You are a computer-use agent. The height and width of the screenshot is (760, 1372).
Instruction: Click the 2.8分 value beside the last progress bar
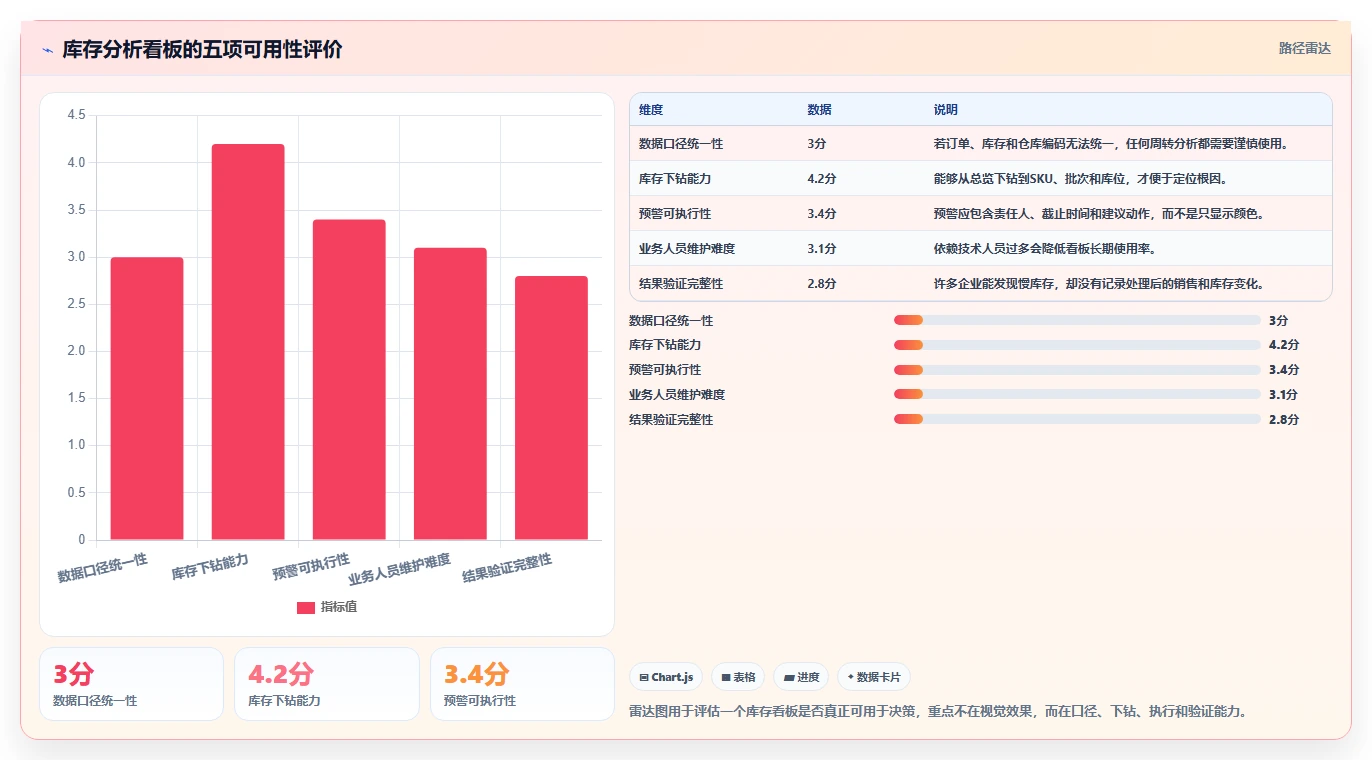pos(1284,420)
